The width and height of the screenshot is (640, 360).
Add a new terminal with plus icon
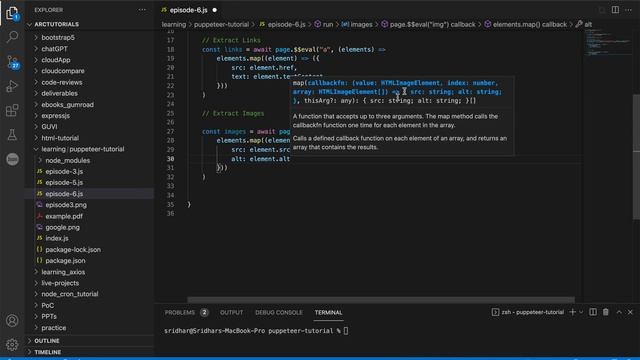pyautogui.click(x=572, y=312)
